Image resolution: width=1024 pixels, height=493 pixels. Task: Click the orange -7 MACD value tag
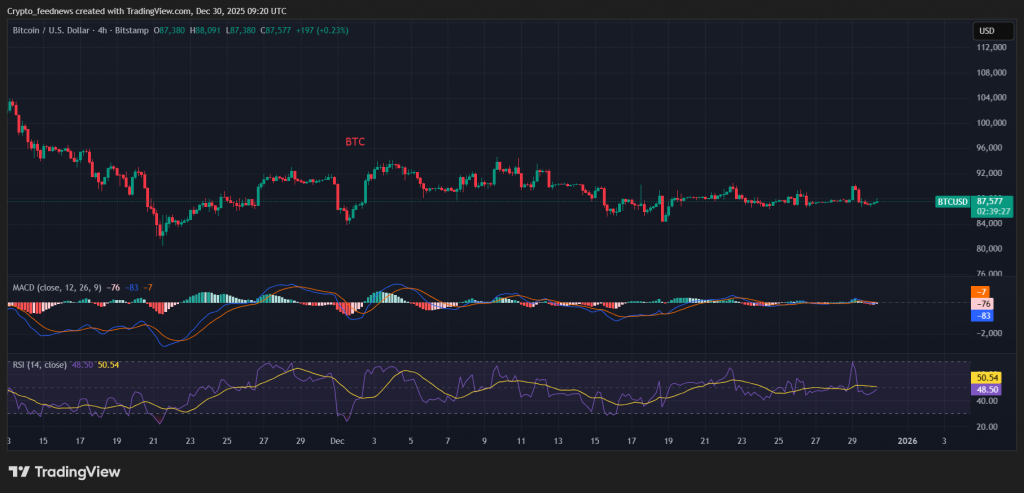981,291
